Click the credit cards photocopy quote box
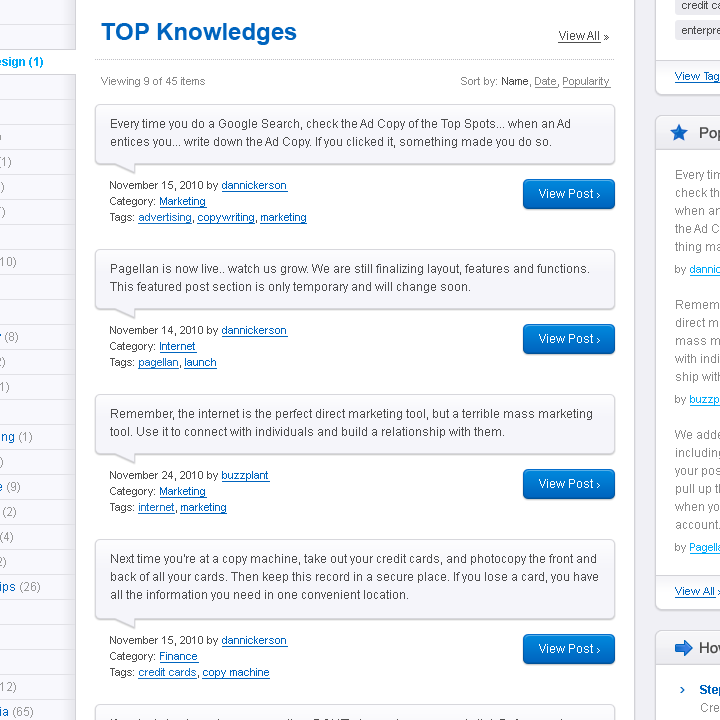The image size is (720, 720). [x=354, y=579]
